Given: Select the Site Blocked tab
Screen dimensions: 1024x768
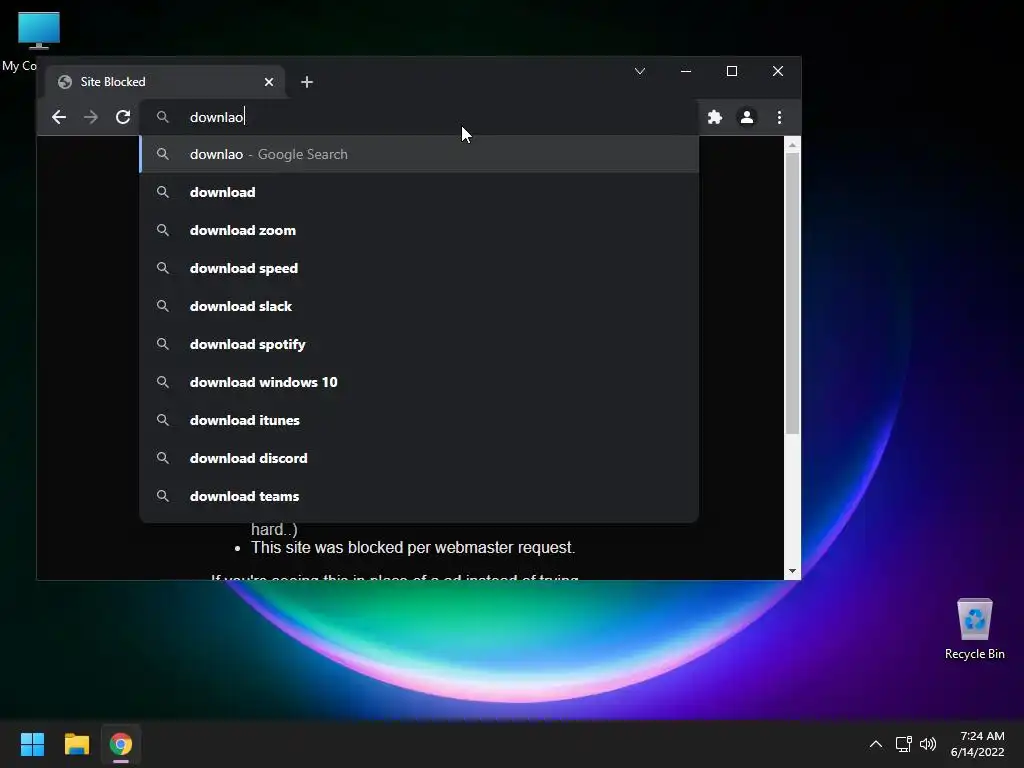Looking at the screenshot, I should click(165, 82).
